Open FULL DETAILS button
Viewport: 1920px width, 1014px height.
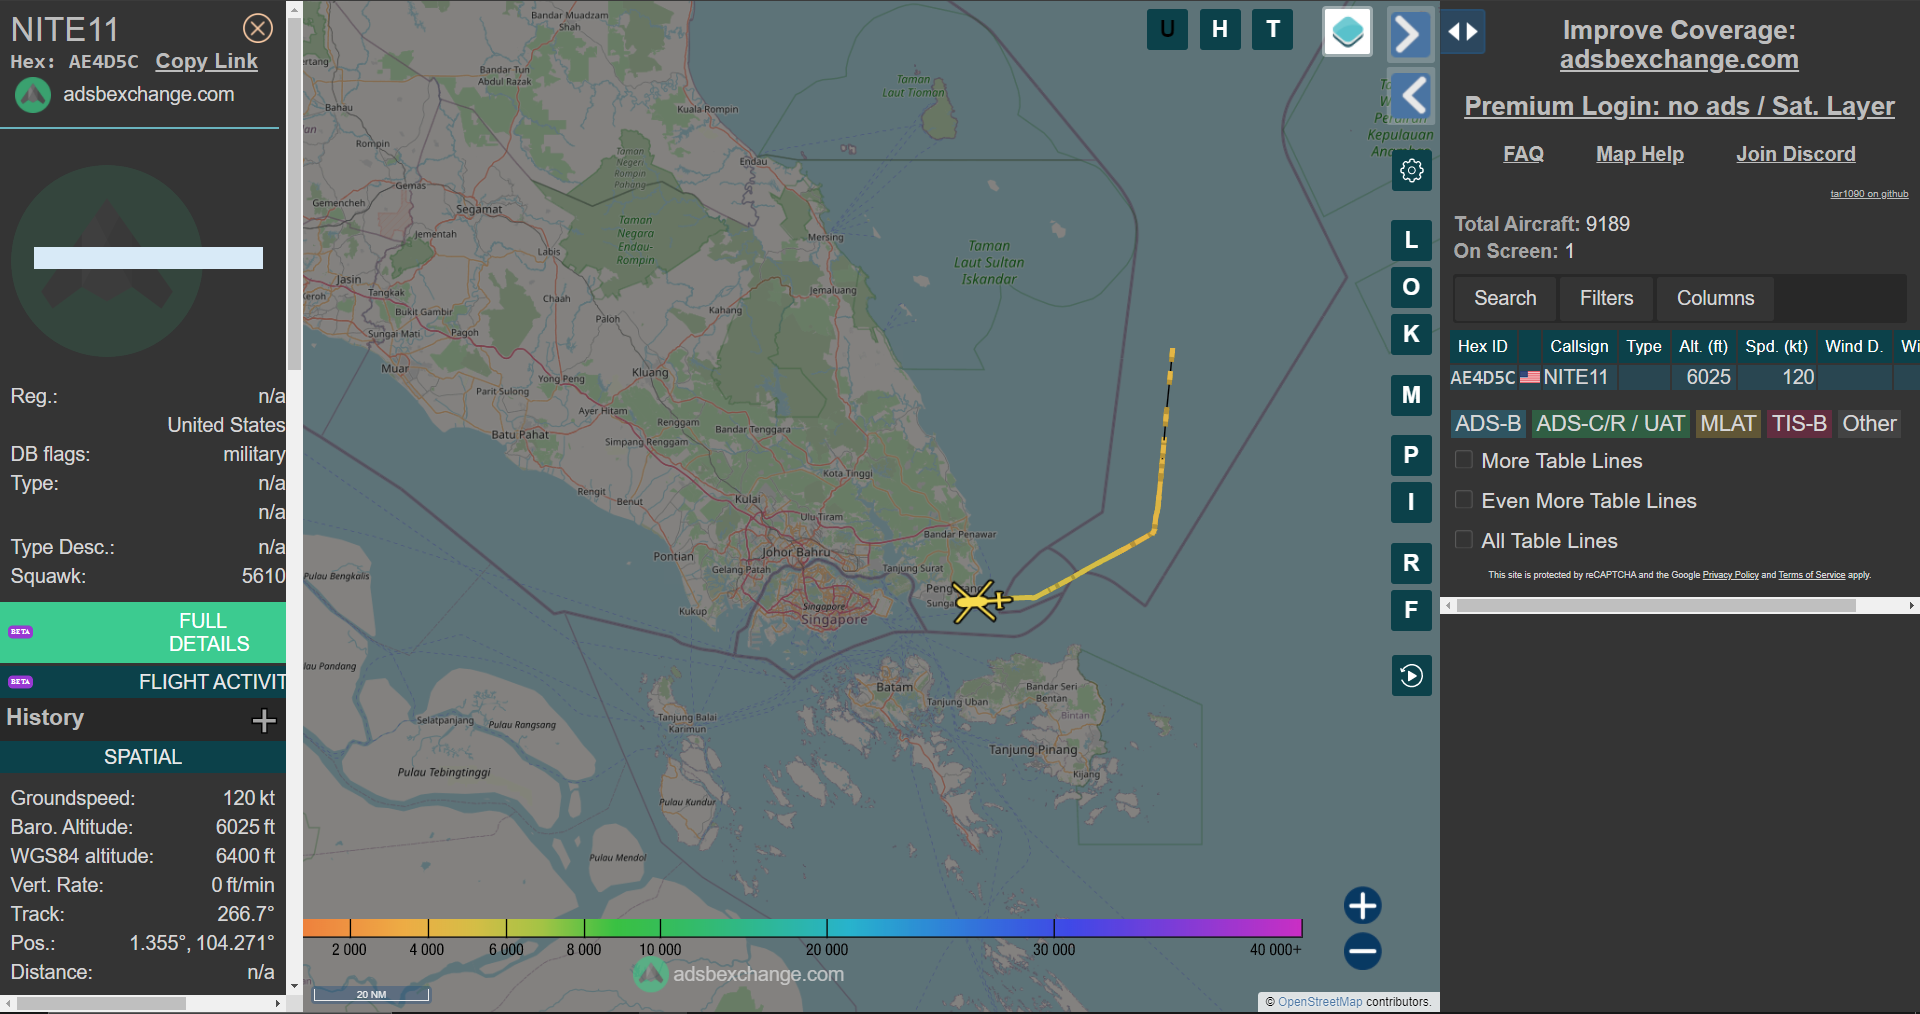pos(143,632)
